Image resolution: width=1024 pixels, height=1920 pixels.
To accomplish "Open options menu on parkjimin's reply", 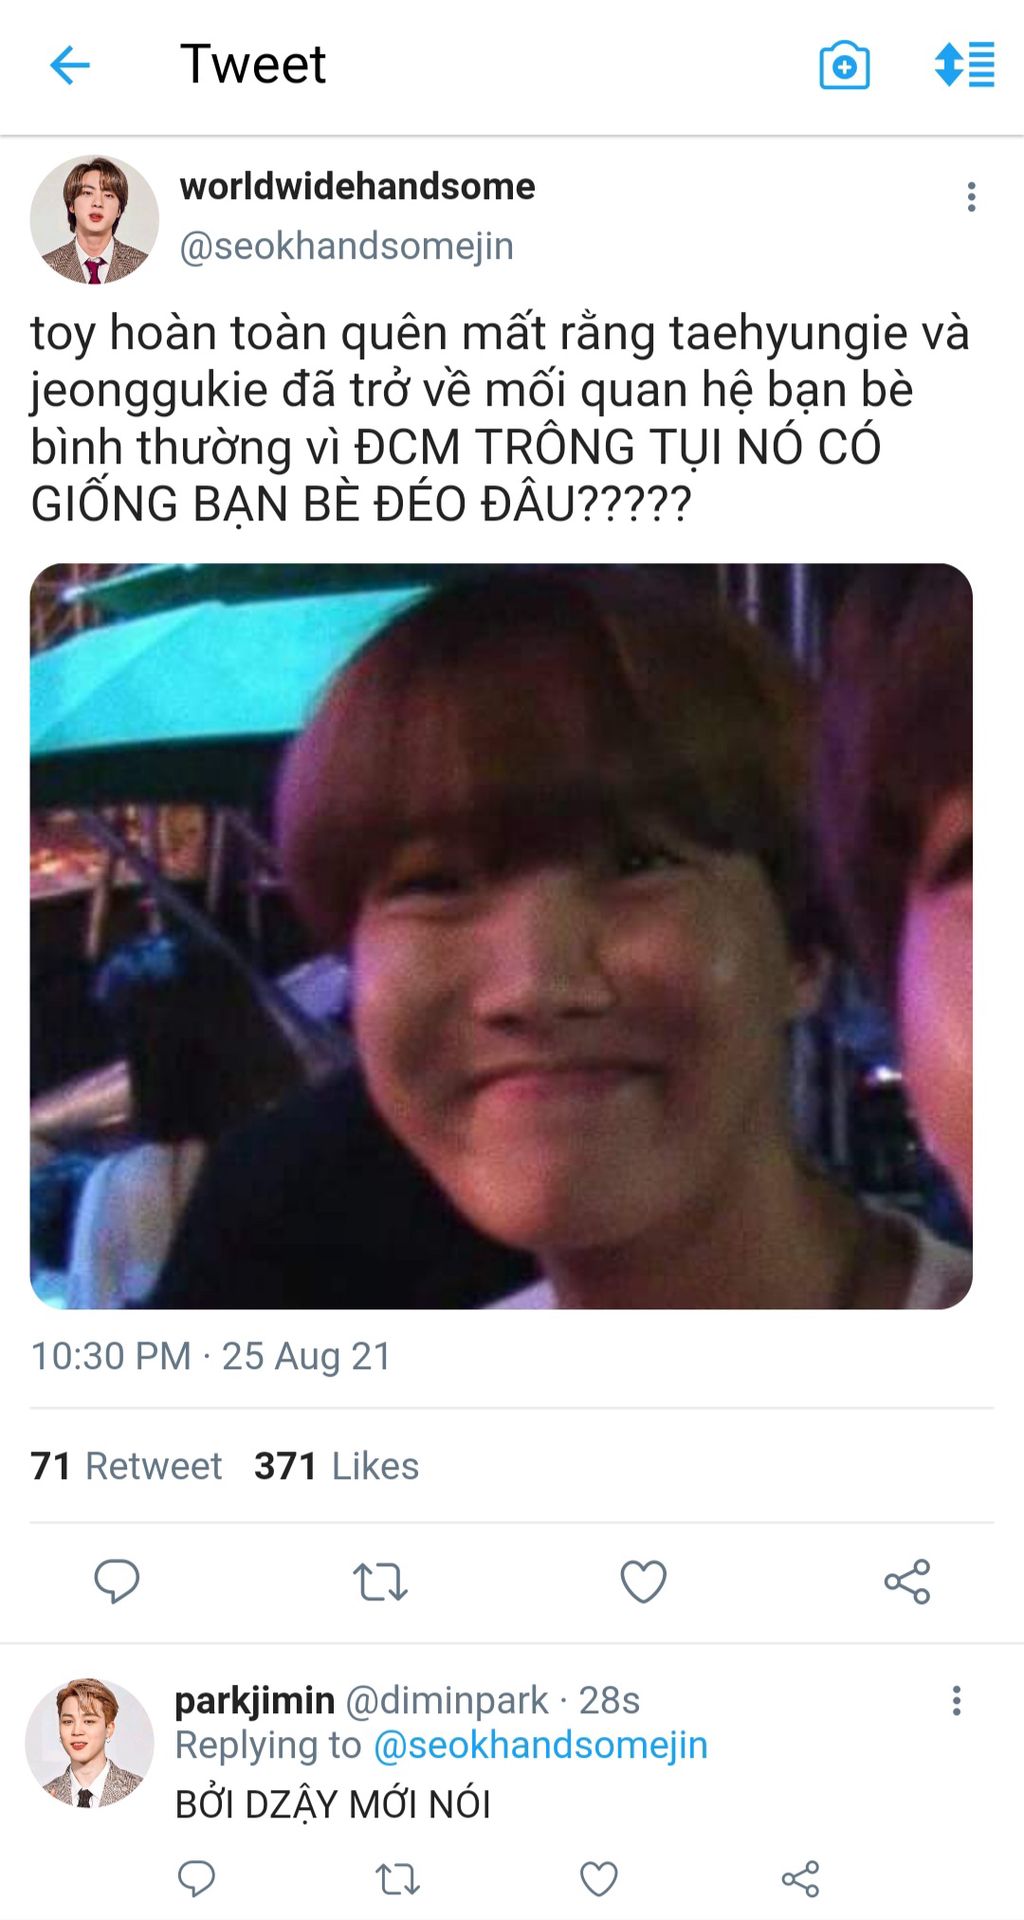I will [957, 1701].
